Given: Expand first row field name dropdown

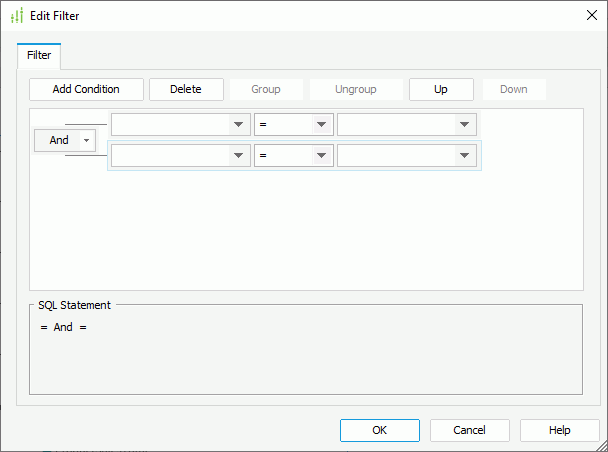Looking at the screenshot, I should coord(238,125).
